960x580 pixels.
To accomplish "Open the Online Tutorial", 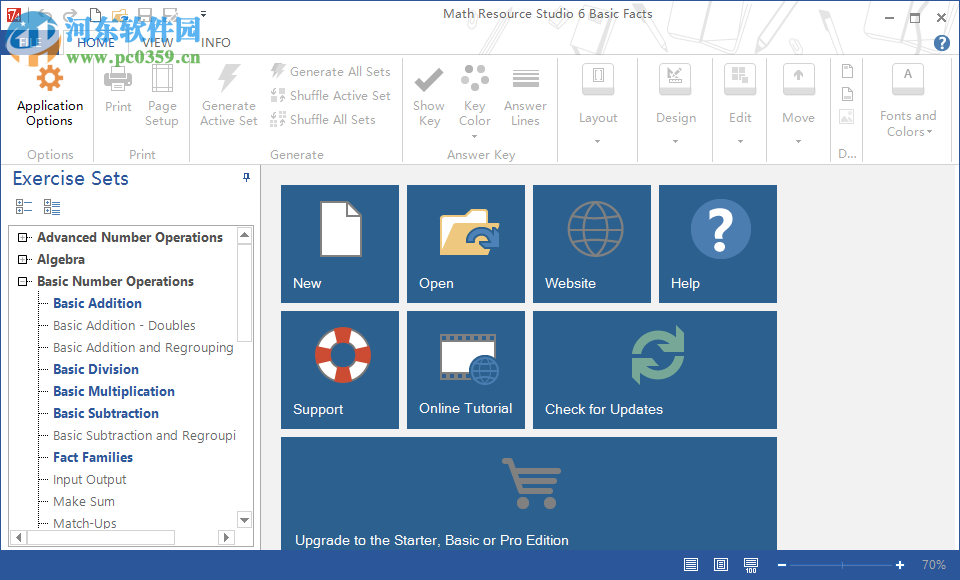I will click(x=465, y=369).
